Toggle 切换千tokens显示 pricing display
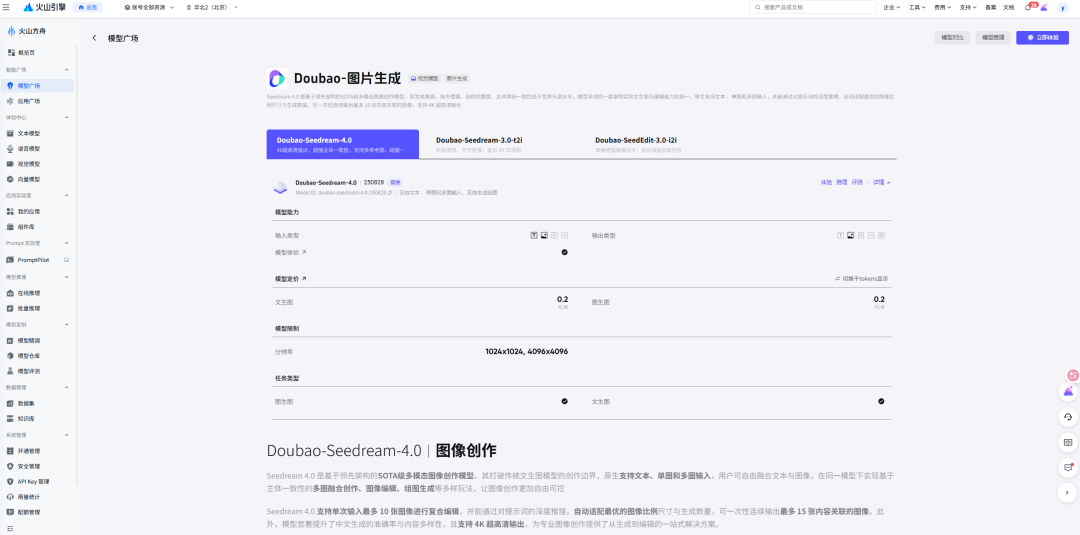This screenshot has height=535, width=1080. click(861, 279)
